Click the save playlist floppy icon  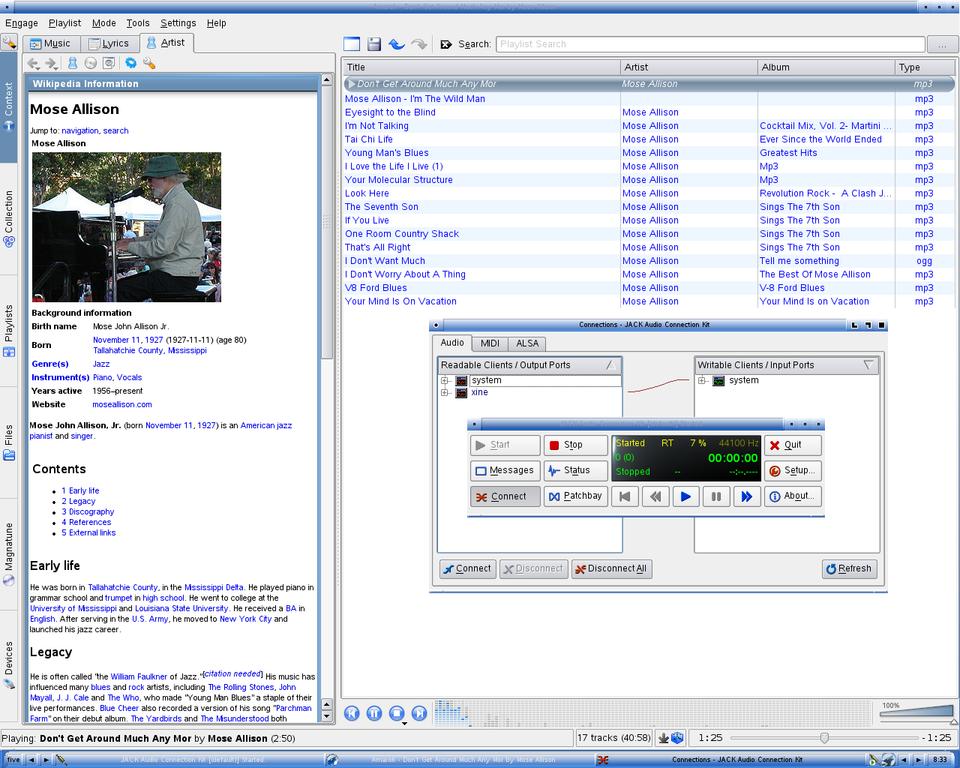(374, 44)
